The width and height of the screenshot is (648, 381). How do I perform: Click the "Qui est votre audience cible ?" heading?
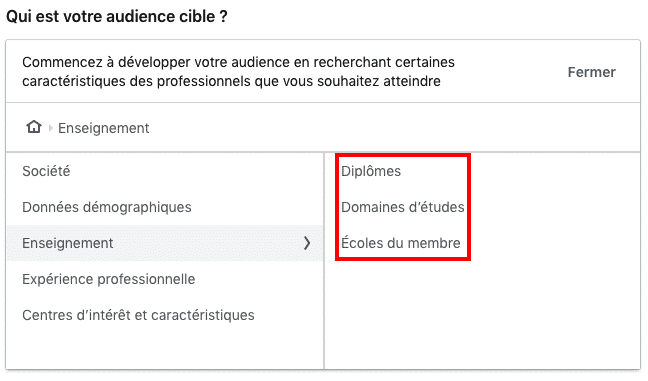[117, 17]
